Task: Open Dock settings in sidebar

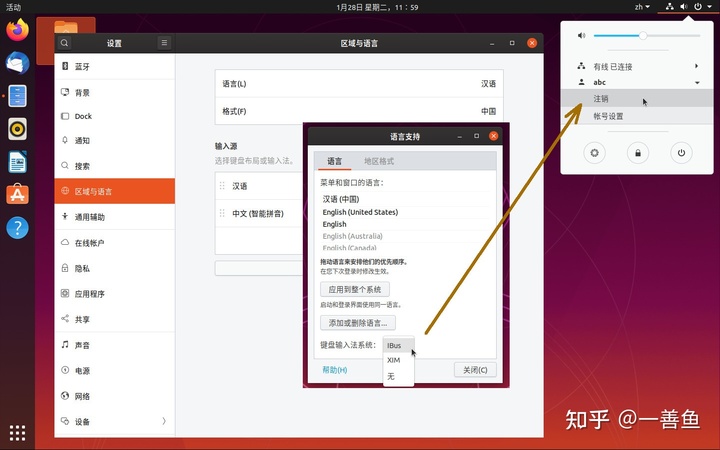Action: [x=114, y=116]
